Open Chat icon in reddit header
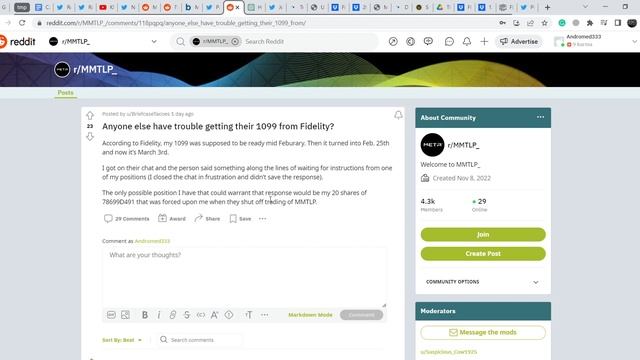The image size is (640, 360). click(449, 41)
